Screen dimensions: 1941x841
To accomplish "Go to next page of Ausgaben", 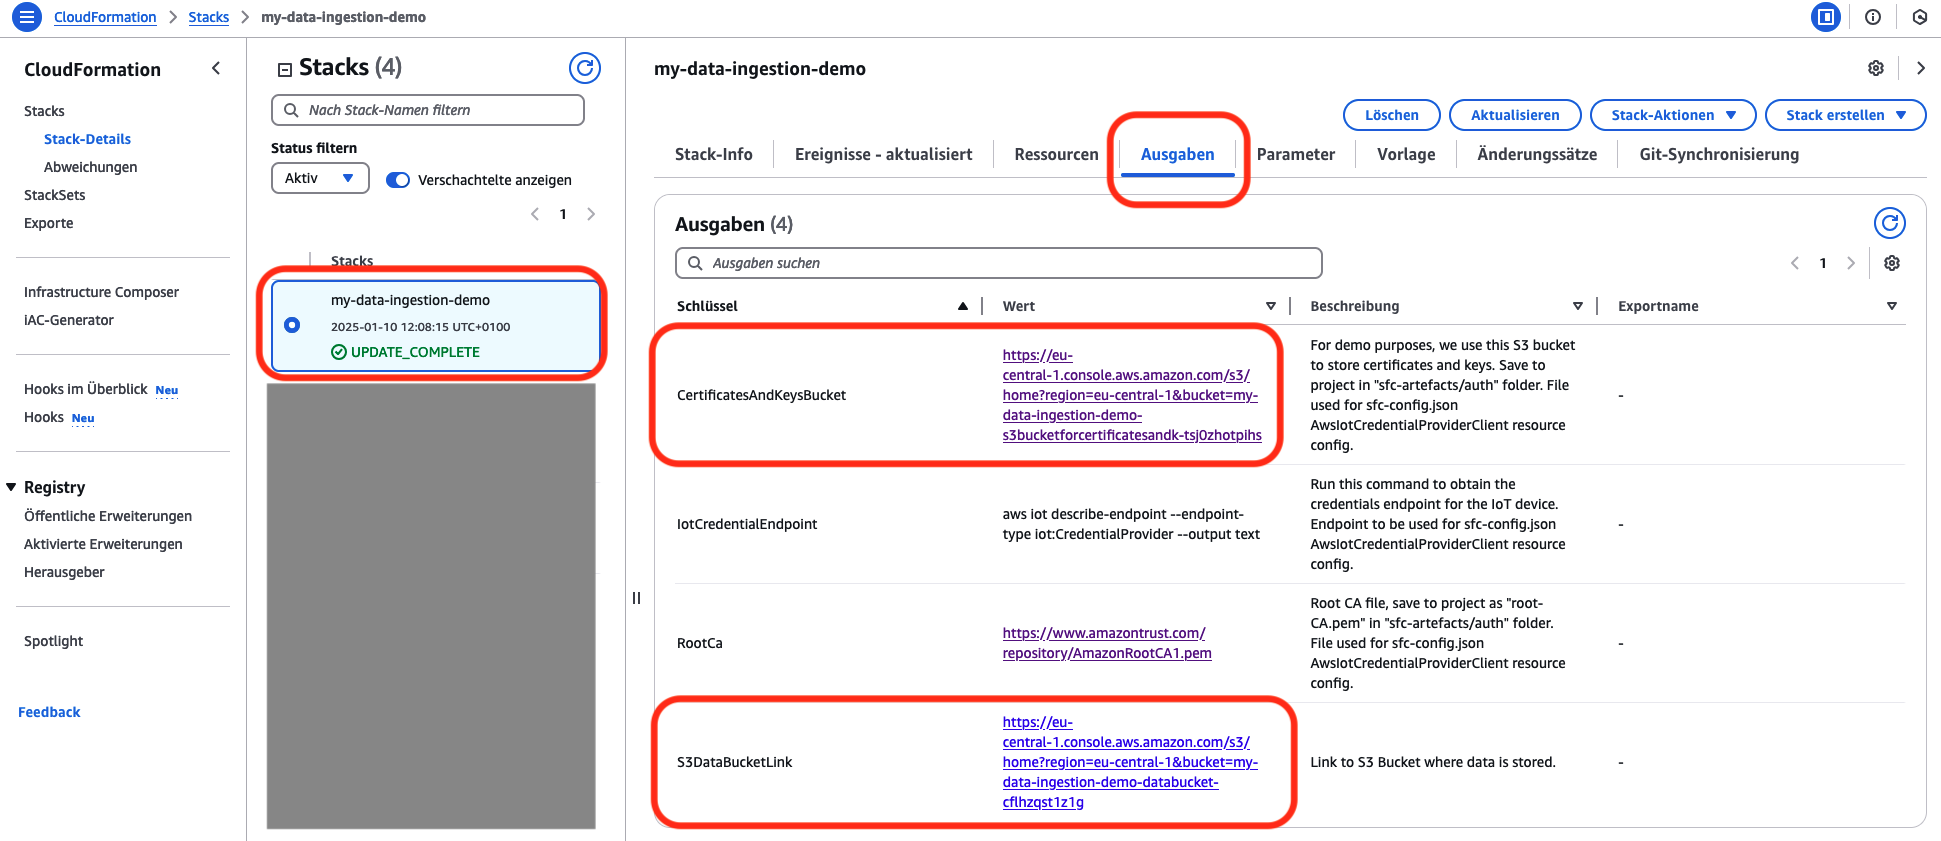I will (x=1851, y=263).
